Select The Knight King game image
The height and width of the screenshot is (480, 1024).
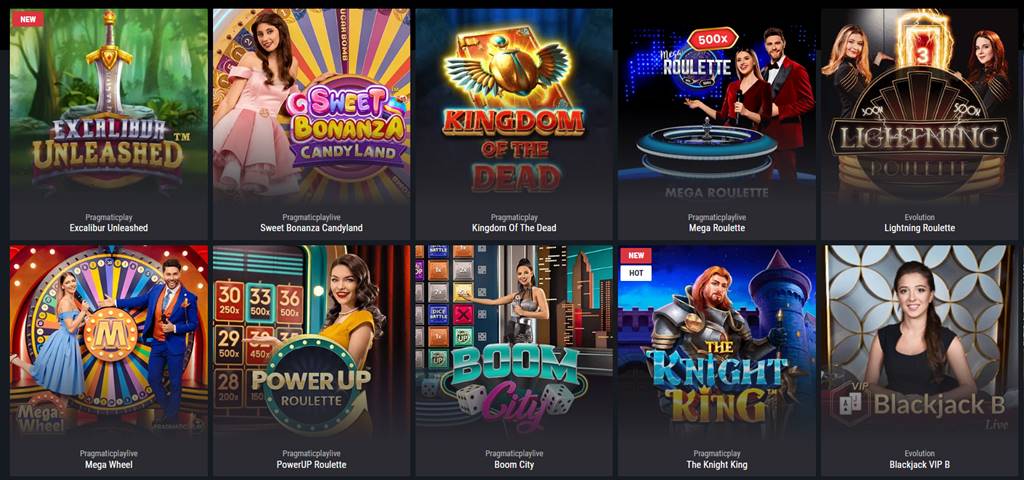coord(717,344)
